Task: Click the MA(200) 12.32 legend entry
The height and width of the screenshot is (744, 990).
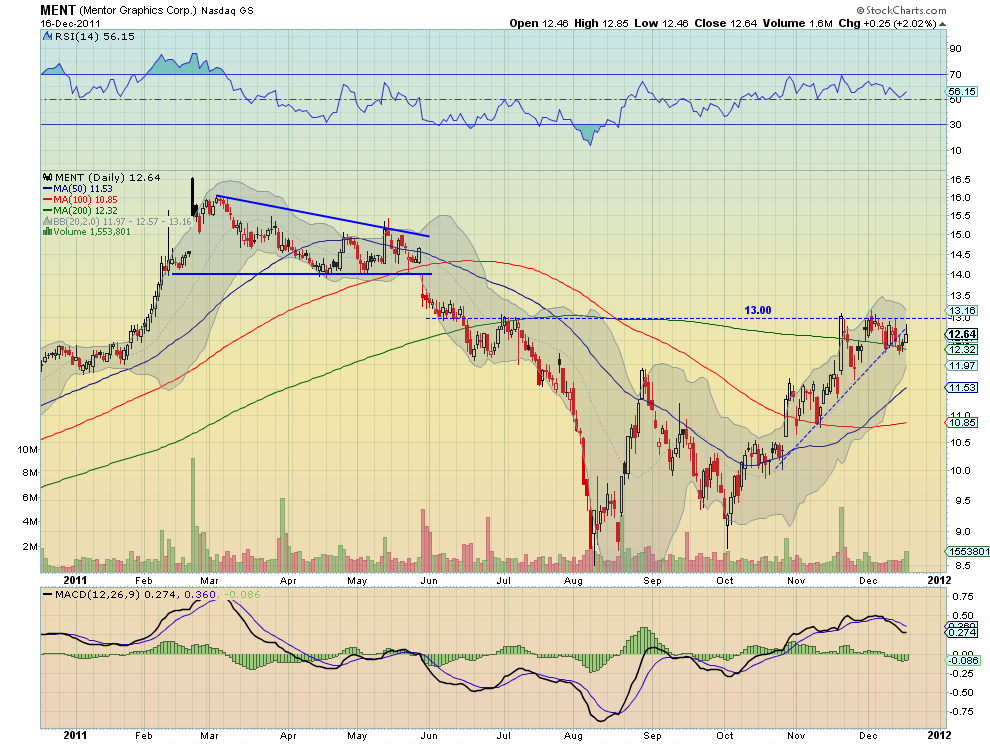Action: pos(80,210)
